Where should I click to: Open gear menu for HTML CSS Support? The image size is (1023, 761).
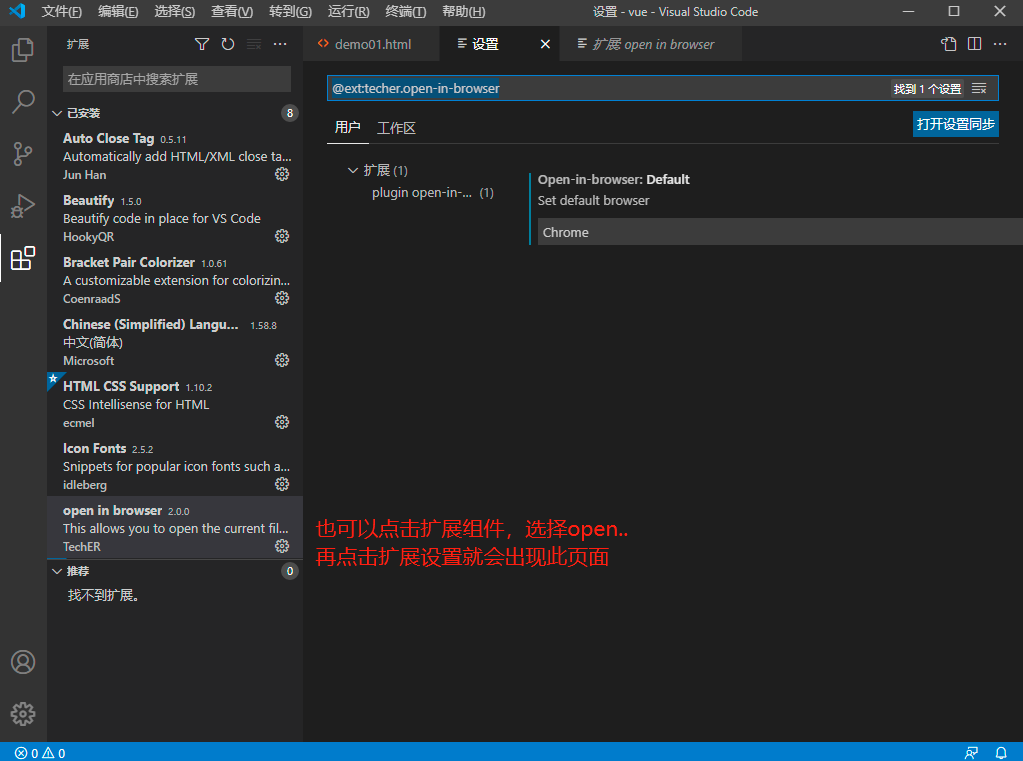click(282, 422)
